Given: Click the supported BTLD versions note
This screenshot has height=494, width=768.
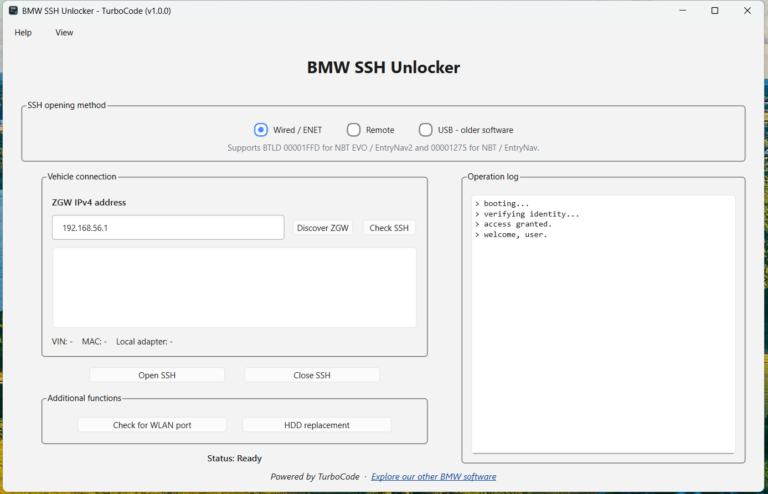Looking at the screenshot, I should (383, 148).
